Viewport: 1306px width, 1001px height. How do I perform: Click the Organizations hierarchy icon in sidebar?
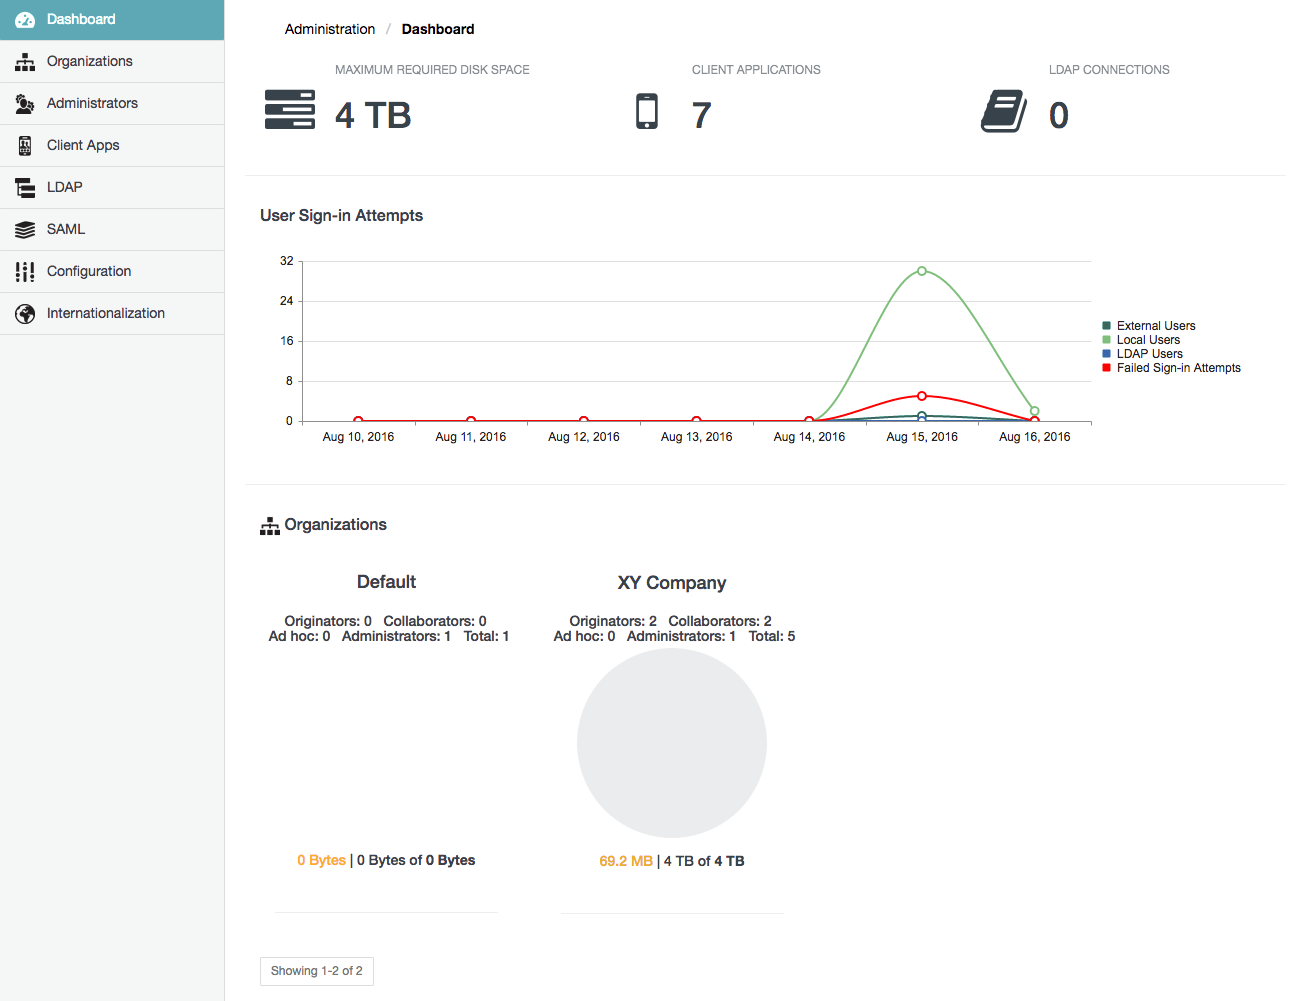(x=25, y=62)
